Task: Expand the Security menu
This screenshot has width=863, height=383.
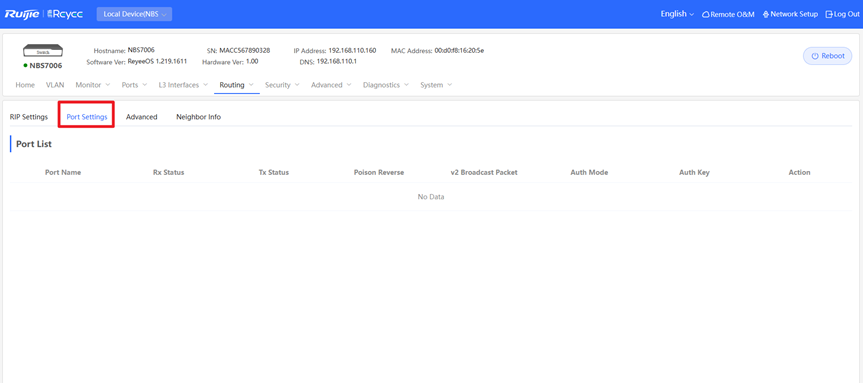Action: pos(282,85)
